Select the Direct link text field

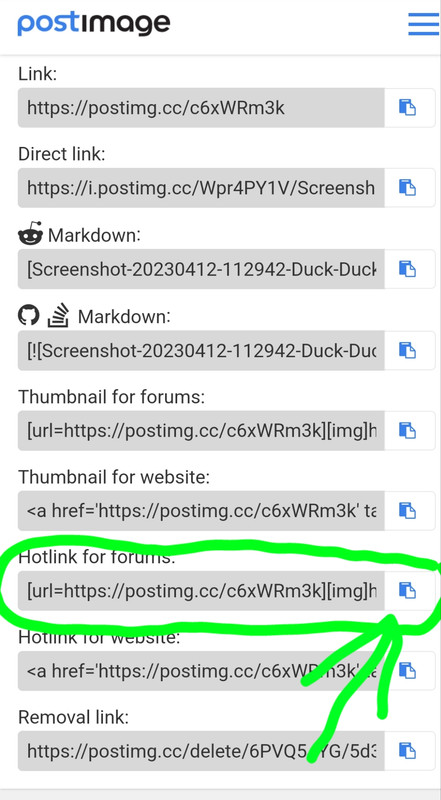201,188
